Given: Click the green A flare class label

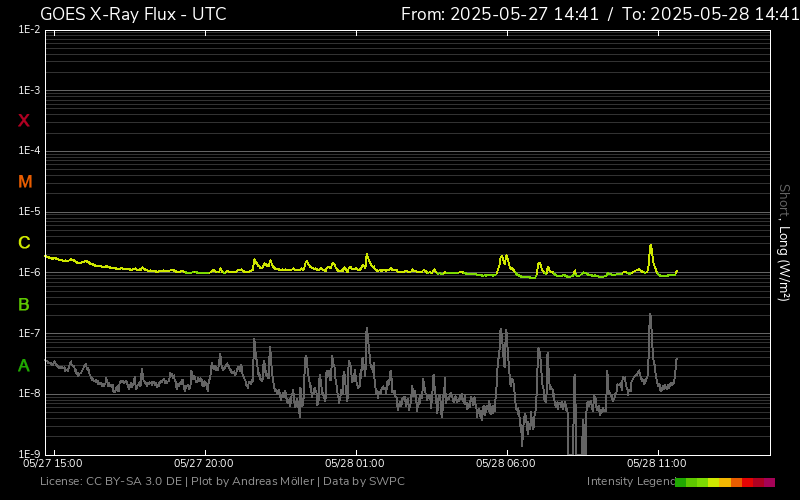Looking at the screenshot, I should 24,366.
